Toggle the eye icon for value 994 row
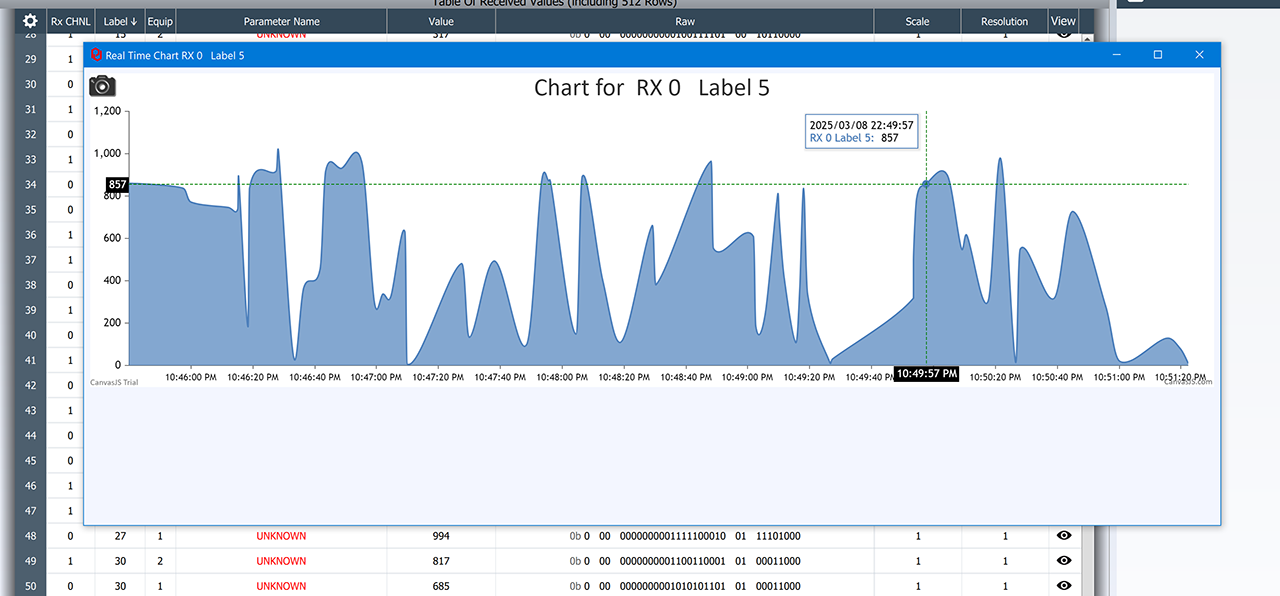 (1064, 536)
